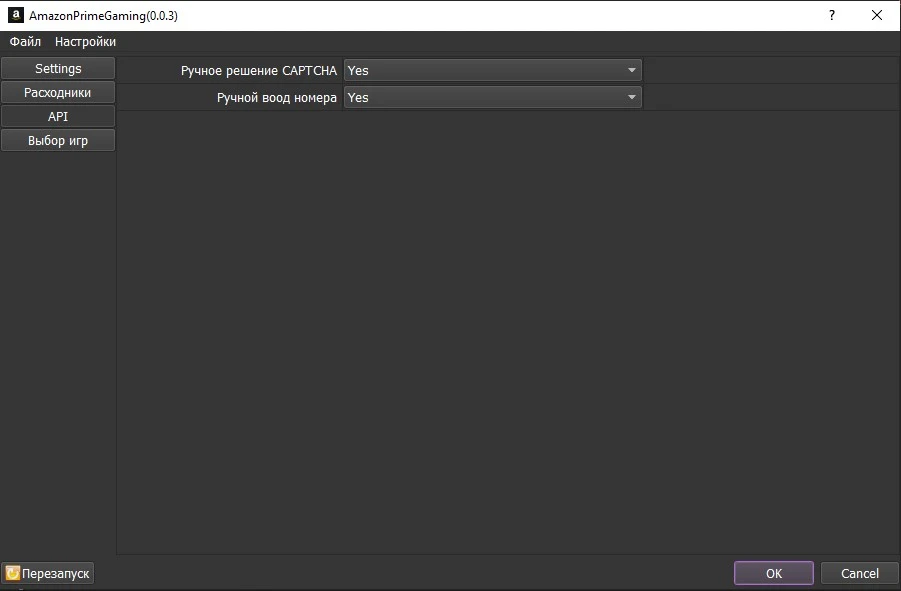Image resolution: width=901 pixels, height=591 pixels.
Task: Expand the Ручной ввод номера dropdown
Action: (x=492, y=97)
